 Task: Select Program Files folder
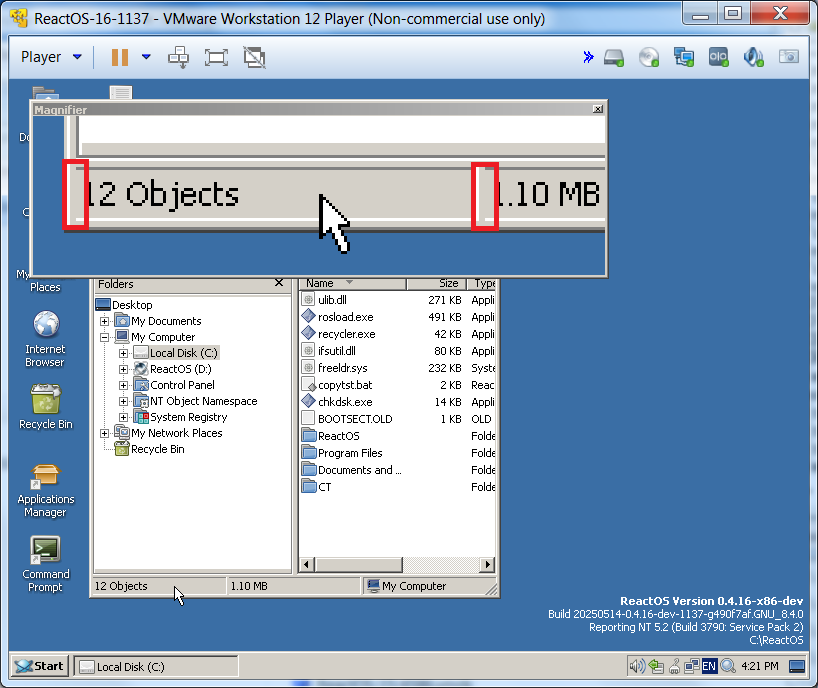coord(350,453)
